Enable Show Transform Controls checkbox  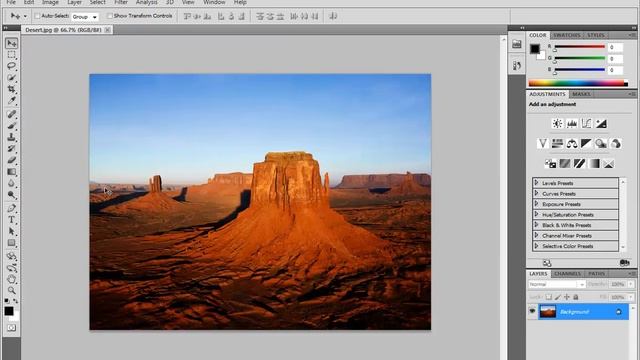click(x=109, y=16)
